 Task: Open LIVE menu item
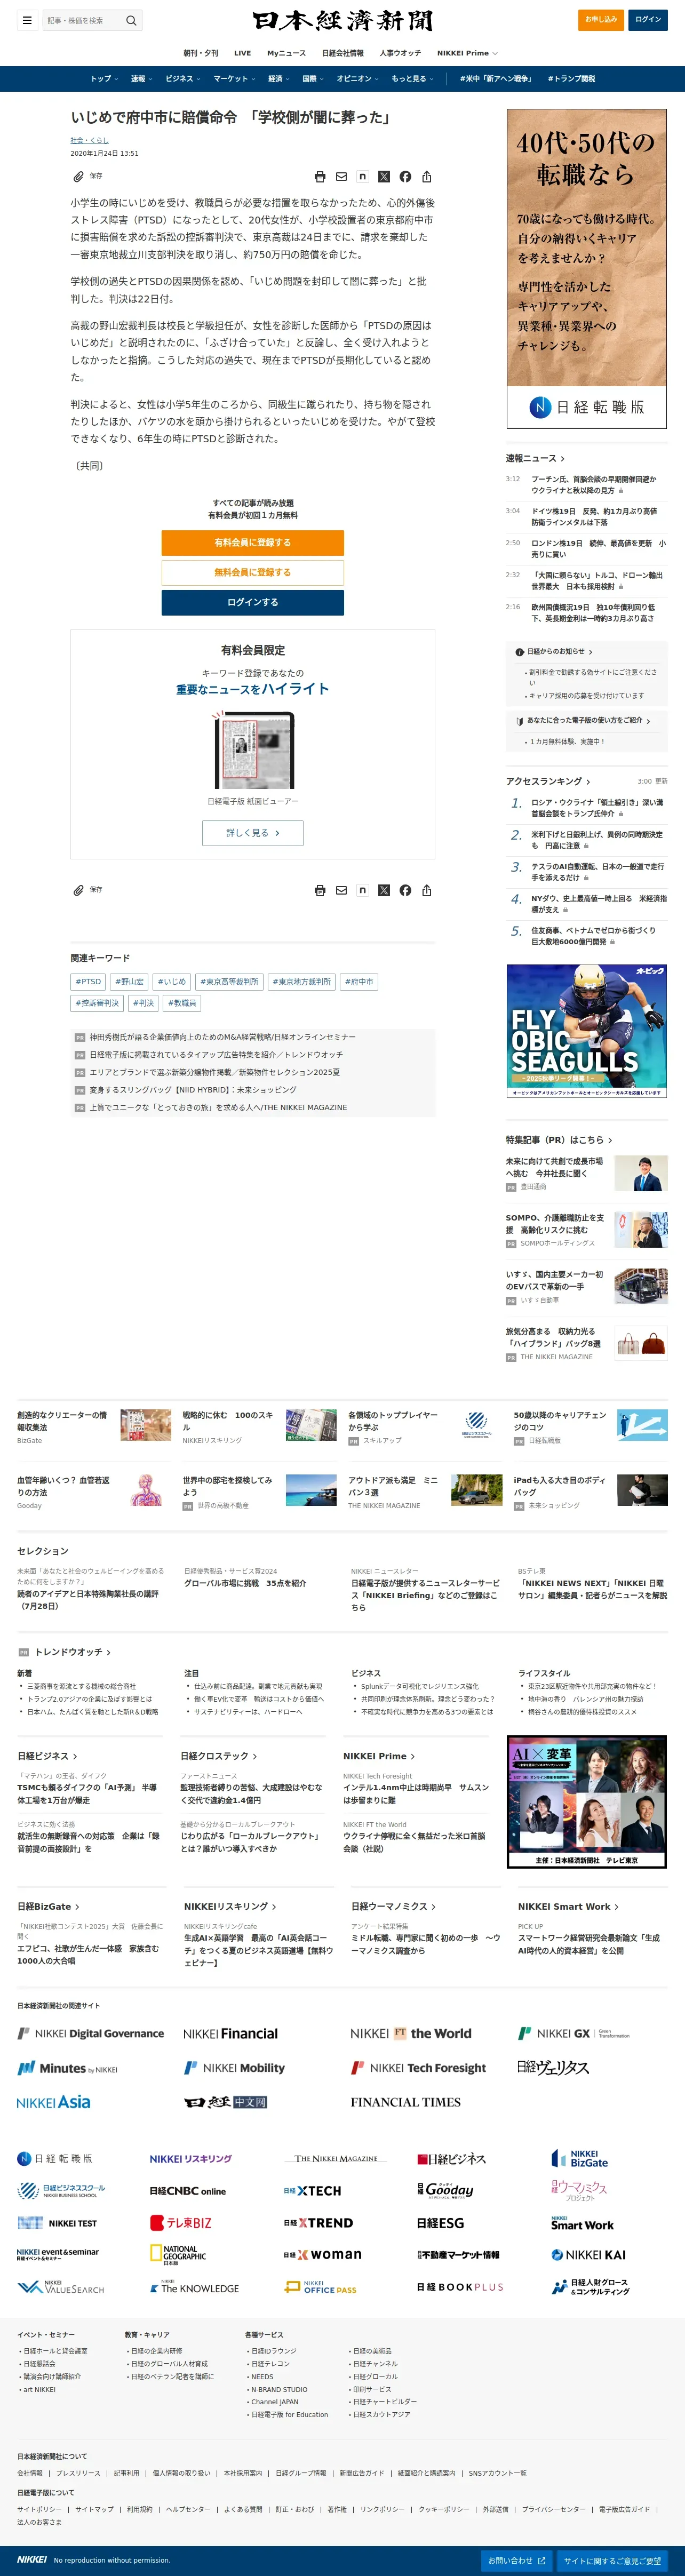[242, 53]
